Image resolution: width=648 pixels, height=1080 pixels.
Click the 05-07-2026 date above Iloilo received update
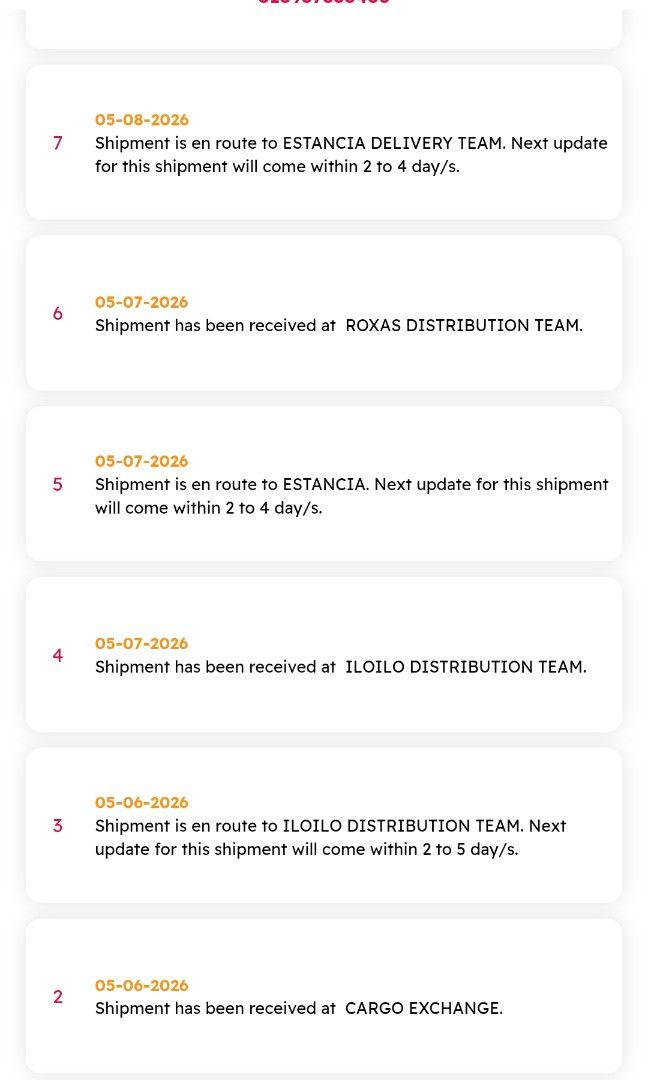click(142, 644)
